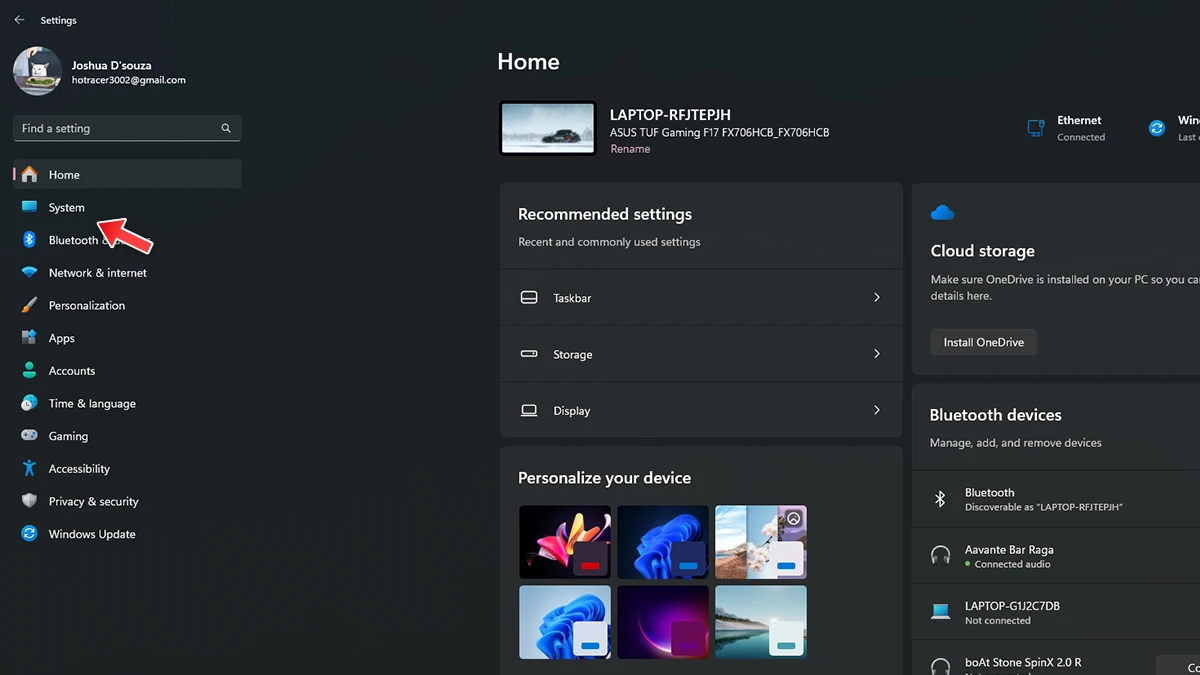The height and width of the screenshot is (675, 1200).
Task: Click inside the Find a setting search box
Action: pyautogui.click(x=127, y=128)
